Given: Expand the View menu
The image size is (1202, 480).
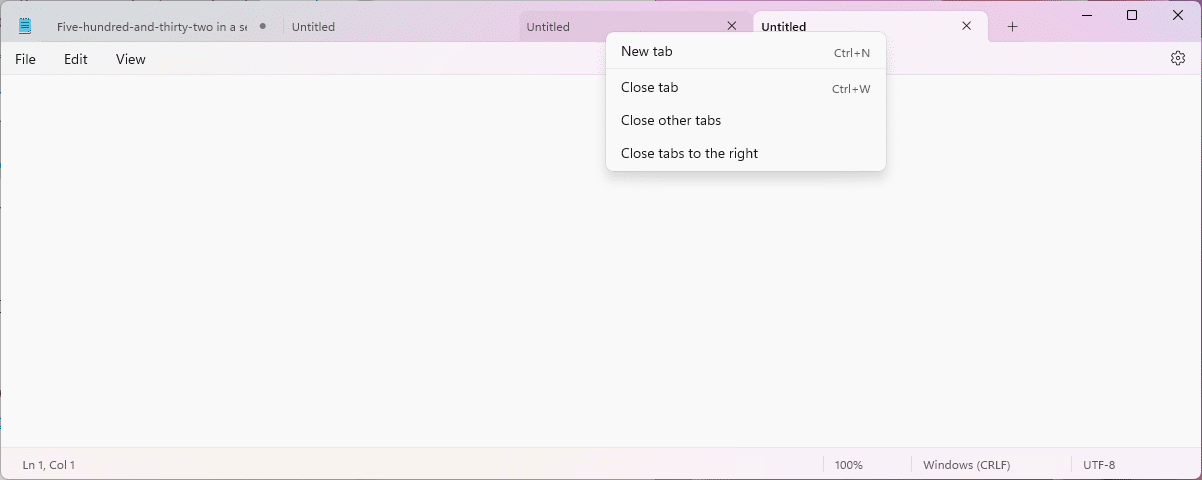Looking at the screenshot, I should (131, 59).
